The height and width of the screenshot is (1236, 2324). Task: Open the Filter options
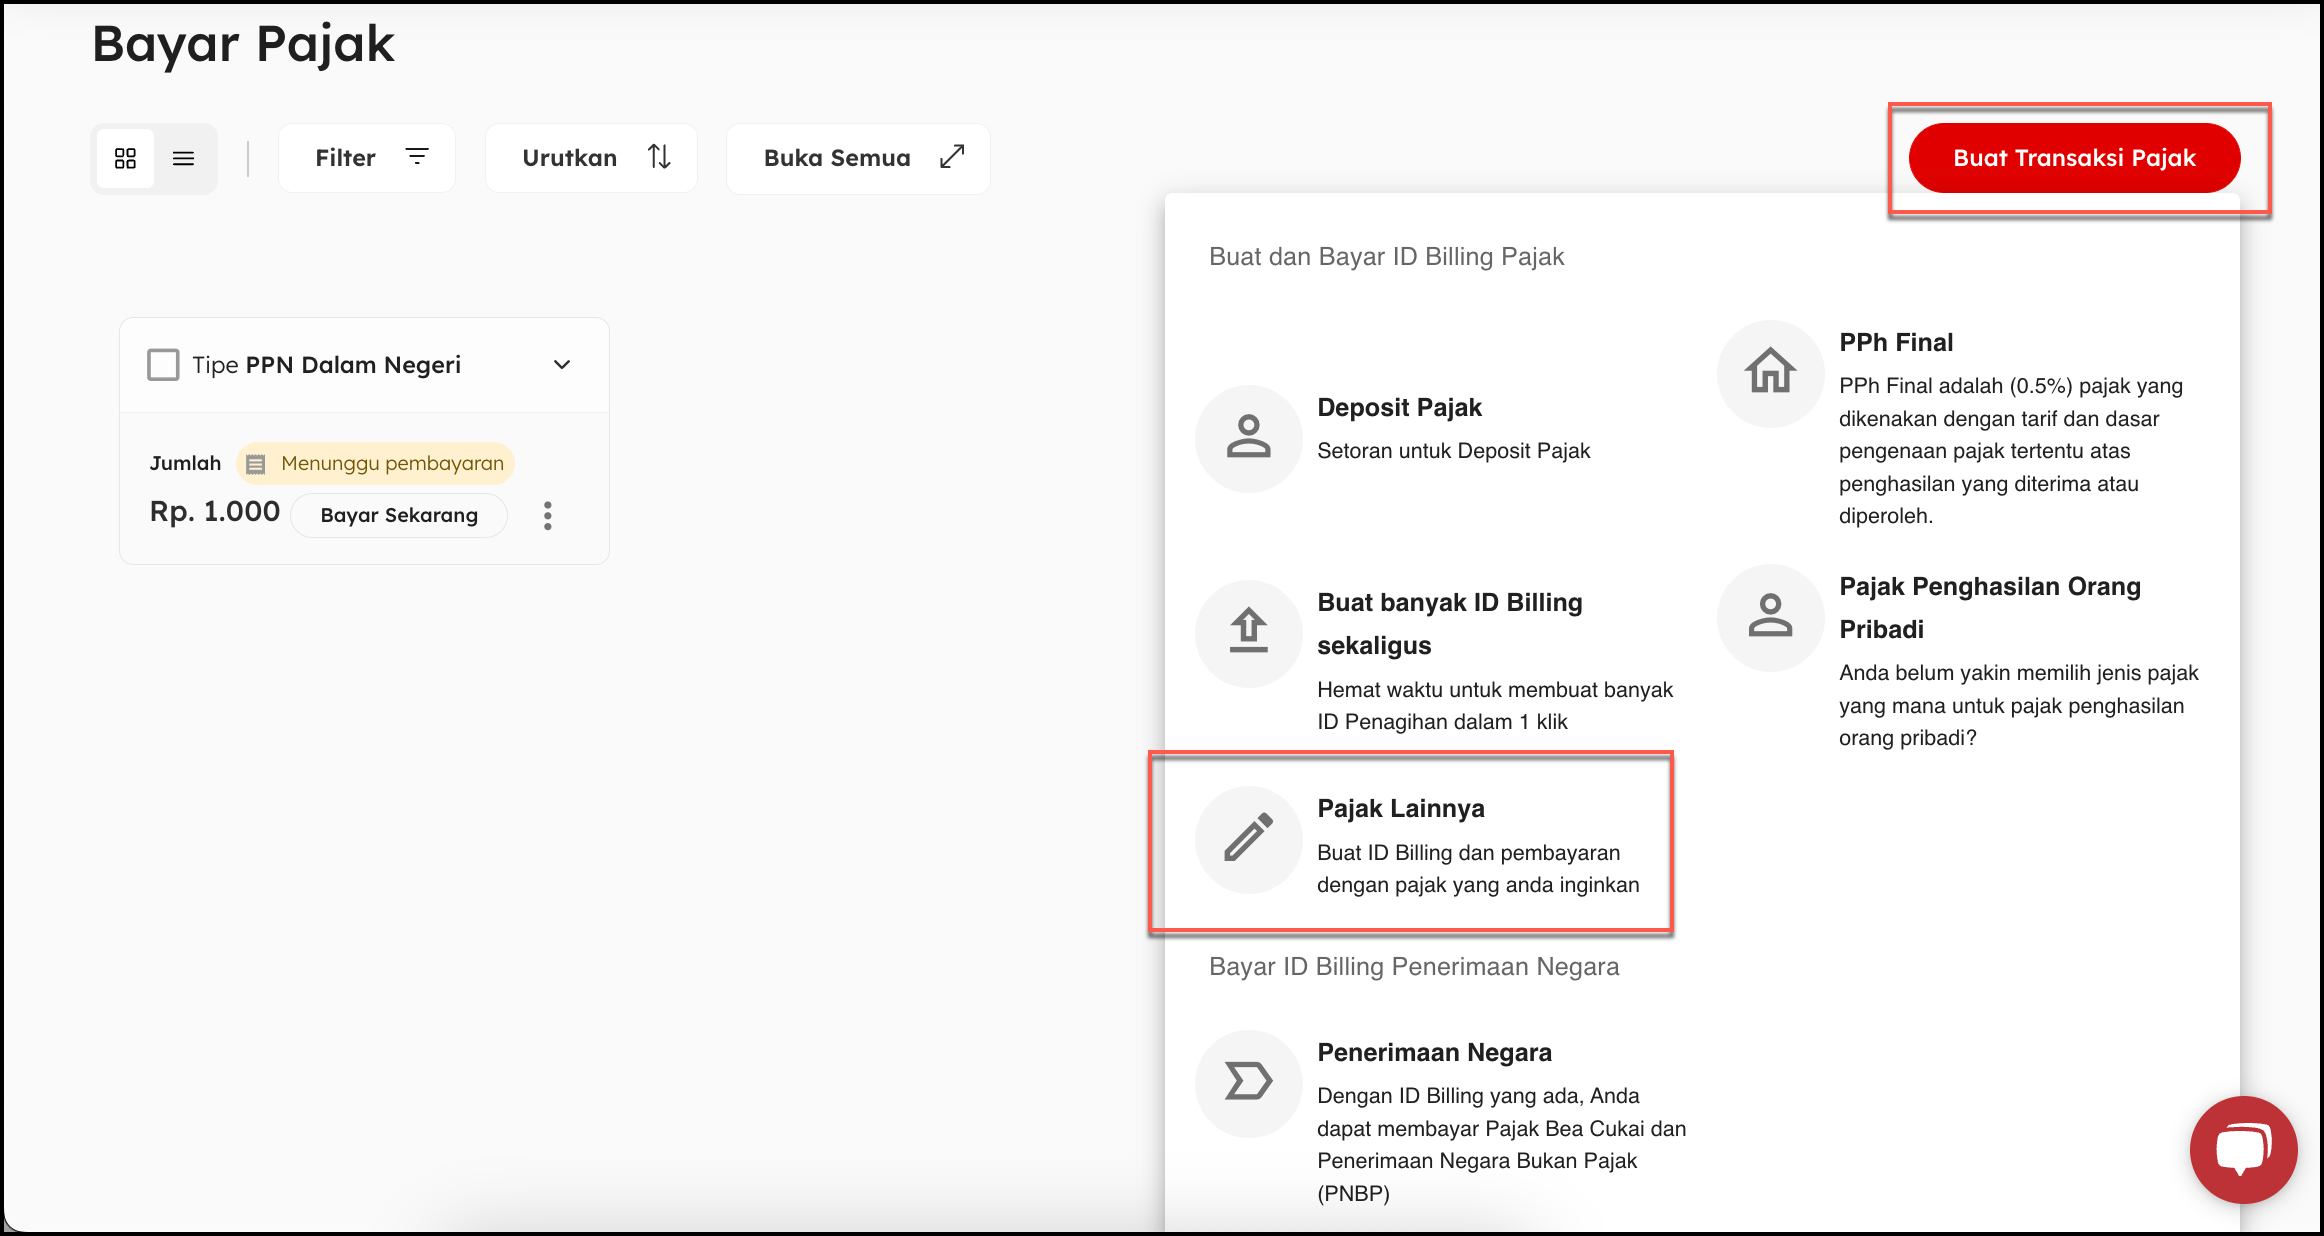[x=367, y=158]
